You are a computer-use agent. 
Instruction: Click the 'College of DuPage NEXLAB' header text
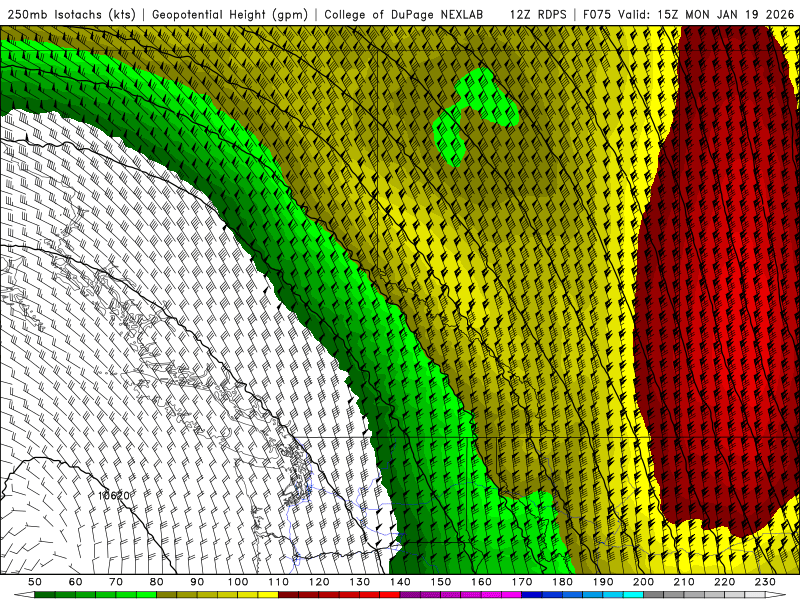(x=404, y=15)
